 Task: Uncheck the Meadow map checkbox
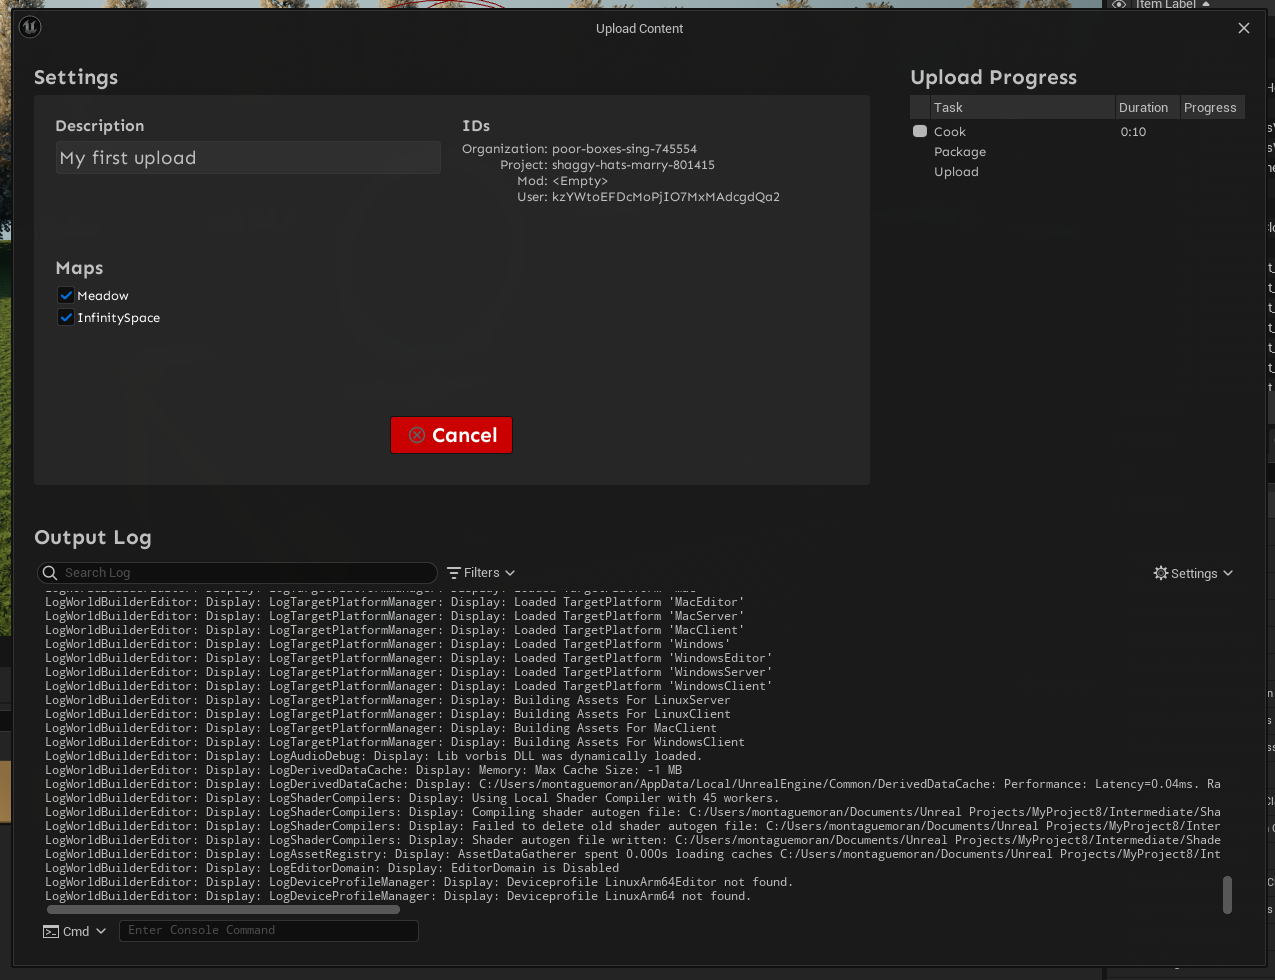click(x=66, y=296)
